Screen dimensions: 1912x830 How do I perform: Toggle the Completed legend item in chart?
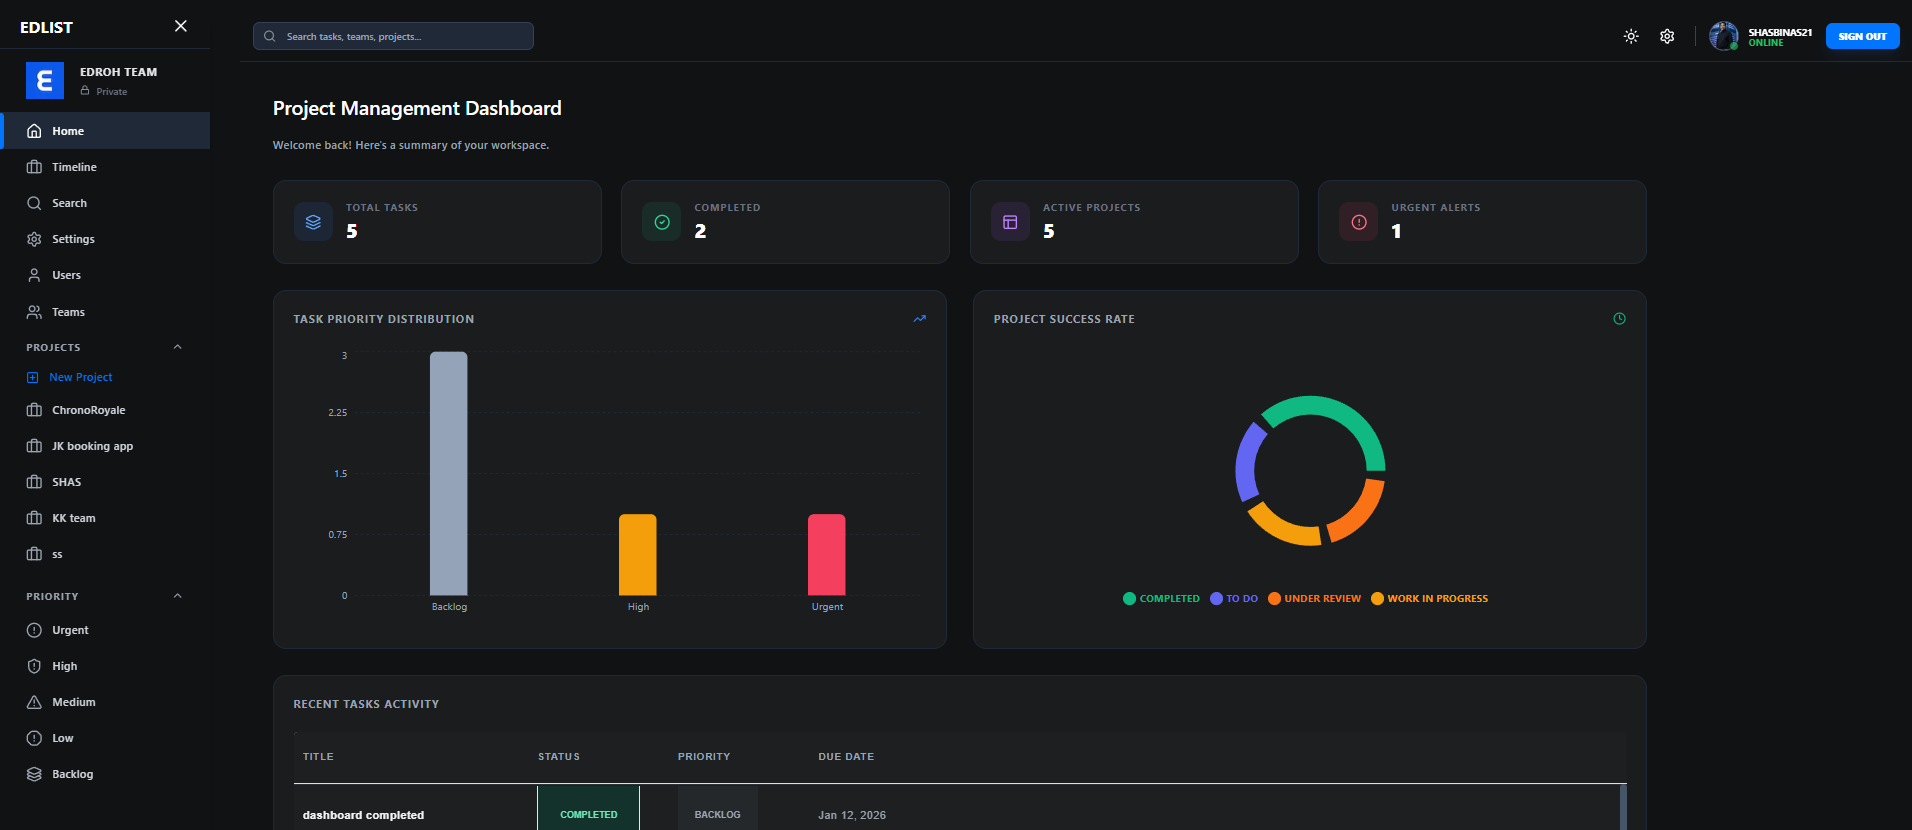(x=1161, y=599)
